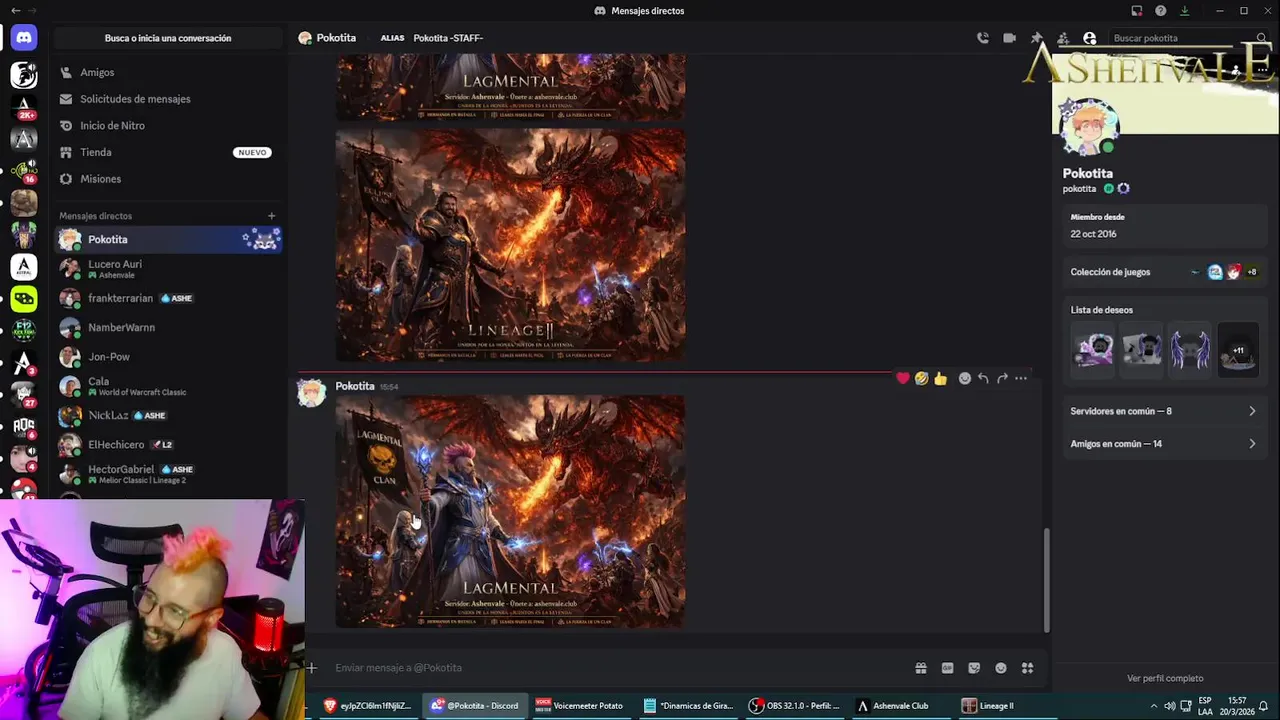
Task: Click the taskbar volume icon
Action: click(x=1169, y=705)
